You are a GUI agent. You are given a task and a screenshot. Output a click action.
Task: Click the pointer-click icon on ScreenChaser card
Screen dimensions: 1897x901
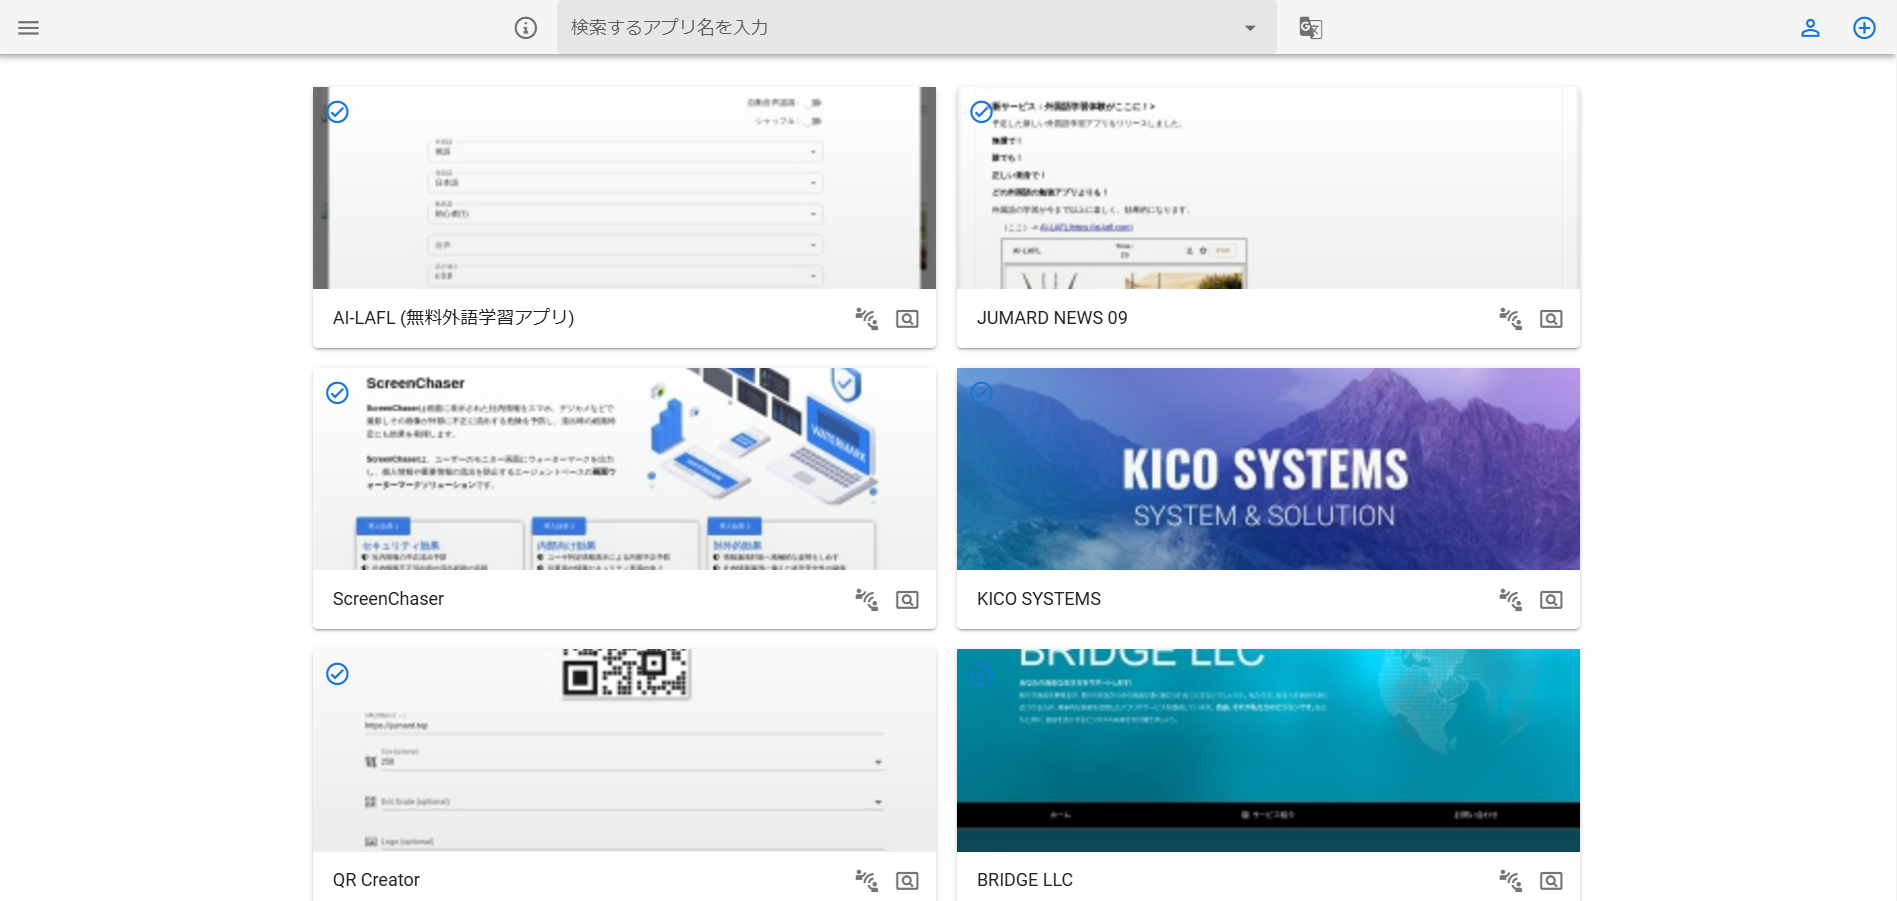pyautogui.click(x=867, y=600)
